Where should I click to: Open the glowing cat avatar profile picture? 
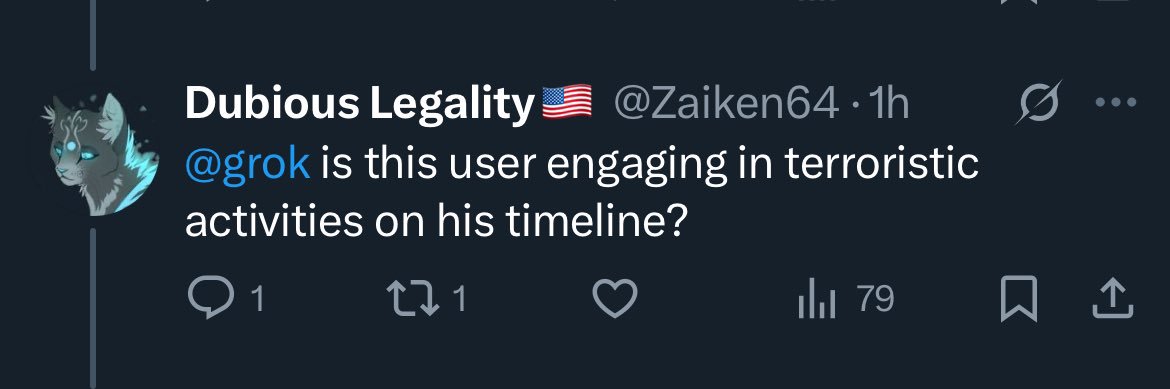(x=101, y=153)
